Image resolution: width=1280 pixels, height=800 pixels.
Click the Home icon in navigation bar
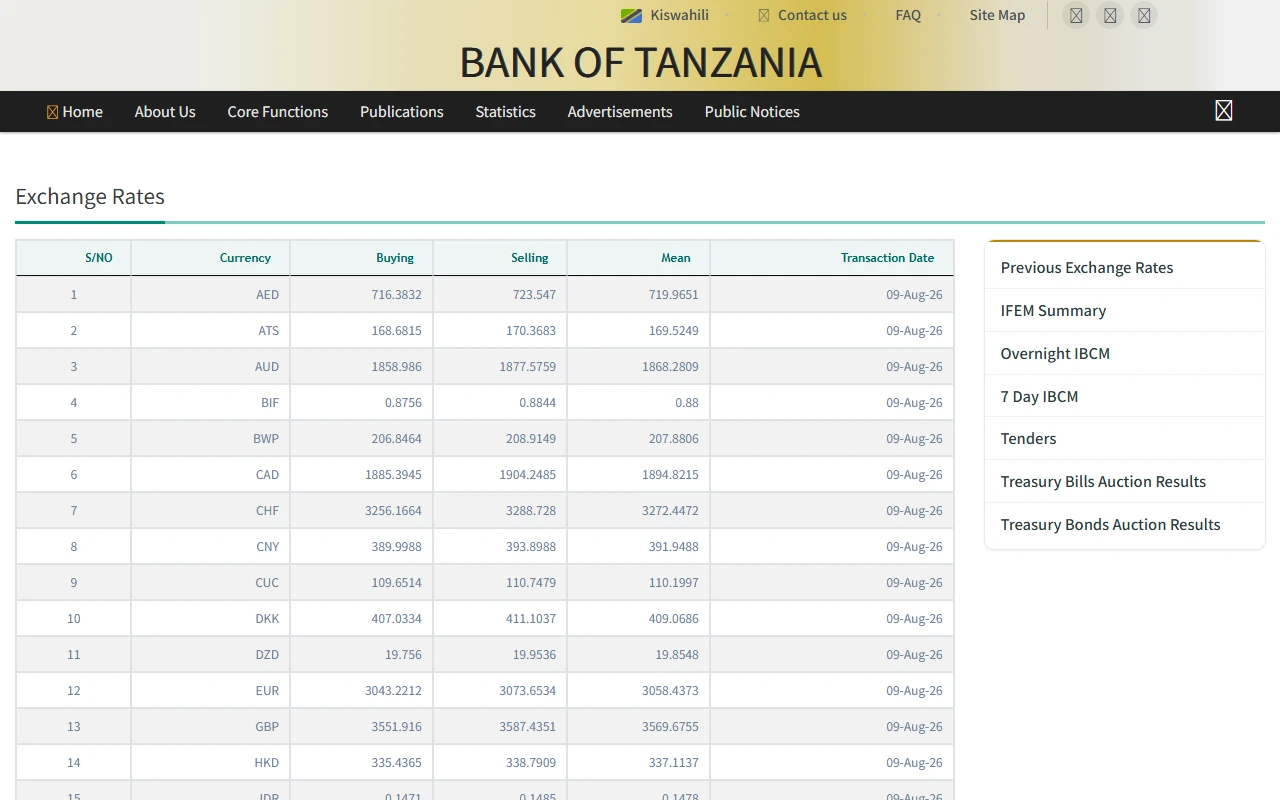(x=52, y=112)
